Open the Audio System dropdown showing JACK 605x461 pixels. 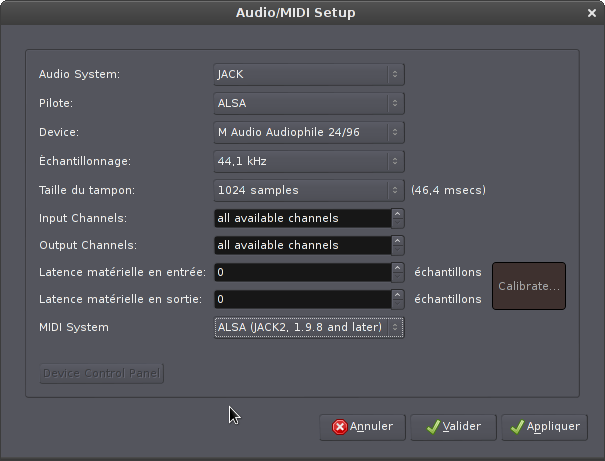point(309,74)
